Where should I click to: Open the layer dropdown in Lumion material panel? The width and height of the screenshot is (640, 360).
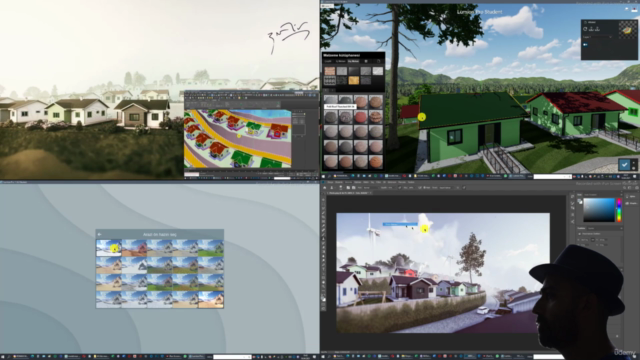pyautogui.click(x=598, y=37)
